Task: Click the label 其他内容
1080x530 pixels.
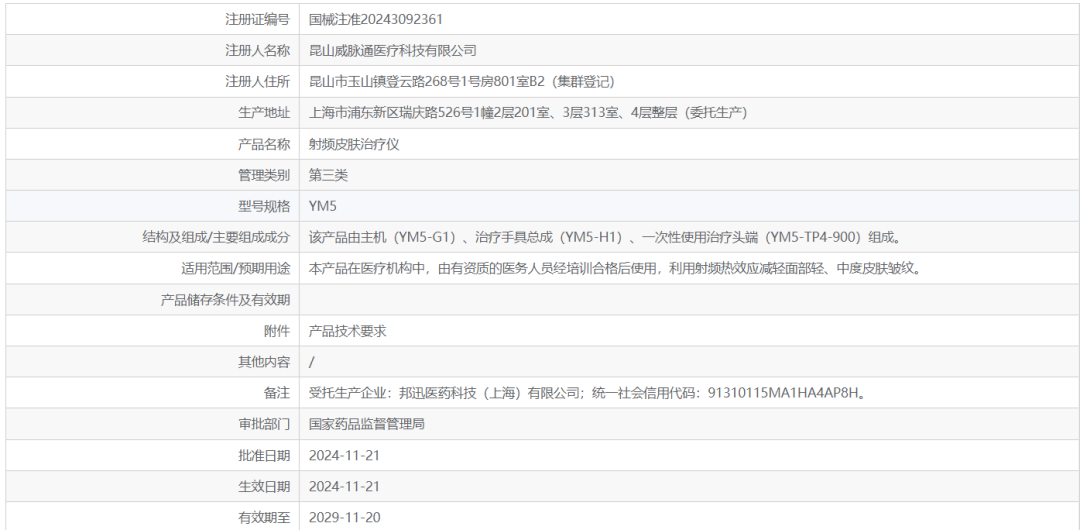Action: (x=264, y=362)
